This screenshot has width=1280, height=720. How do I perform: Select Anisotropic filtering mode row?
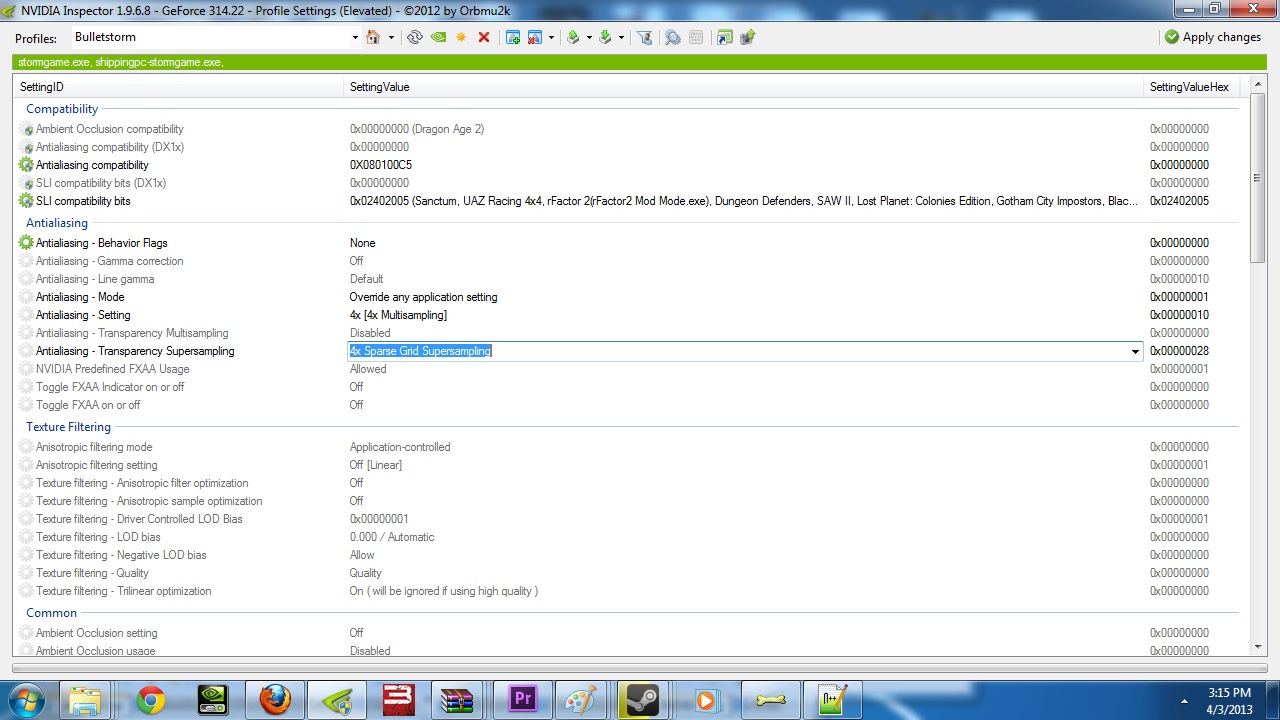point(630,447)
